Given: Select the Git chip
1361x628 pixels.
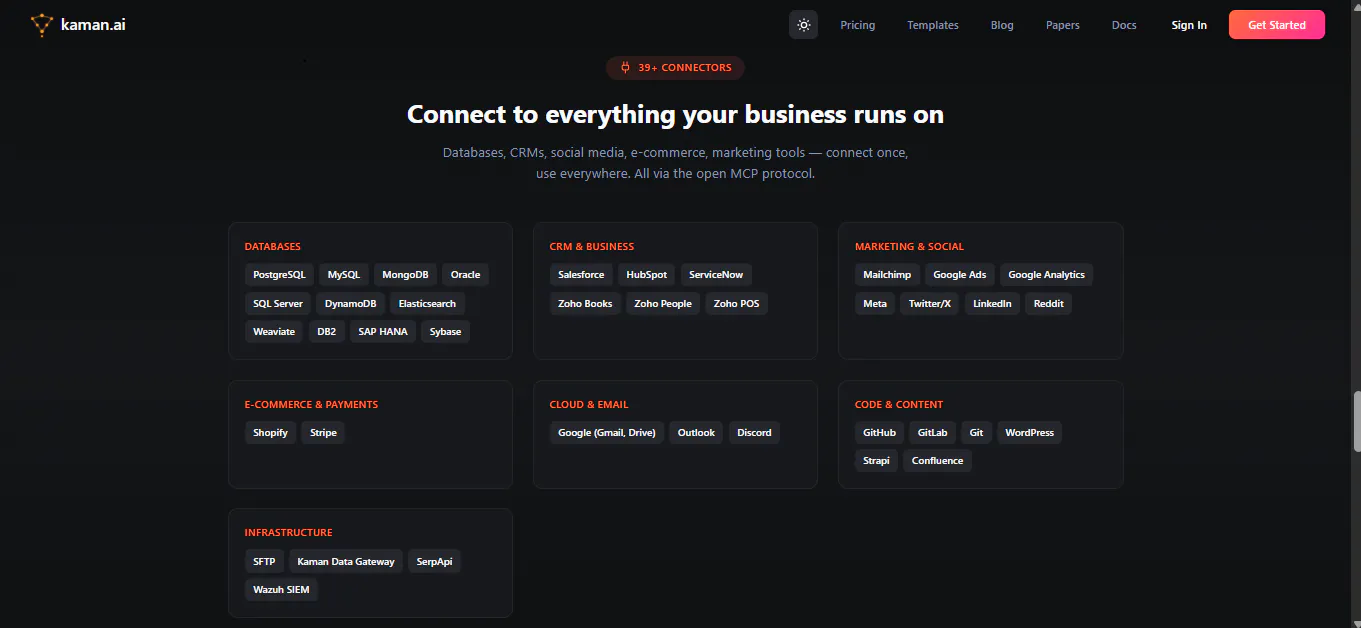Looking at the screenshot, I should click(976, 433).
